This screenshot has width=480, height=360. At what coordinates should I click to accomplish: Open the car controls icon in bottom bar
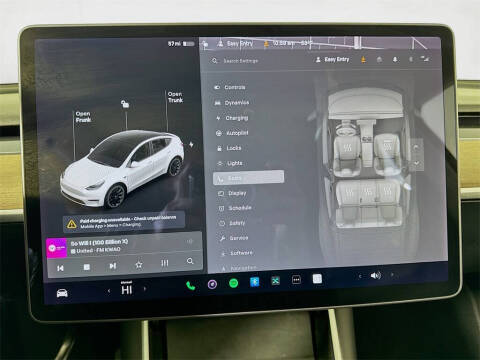[62, 293]
